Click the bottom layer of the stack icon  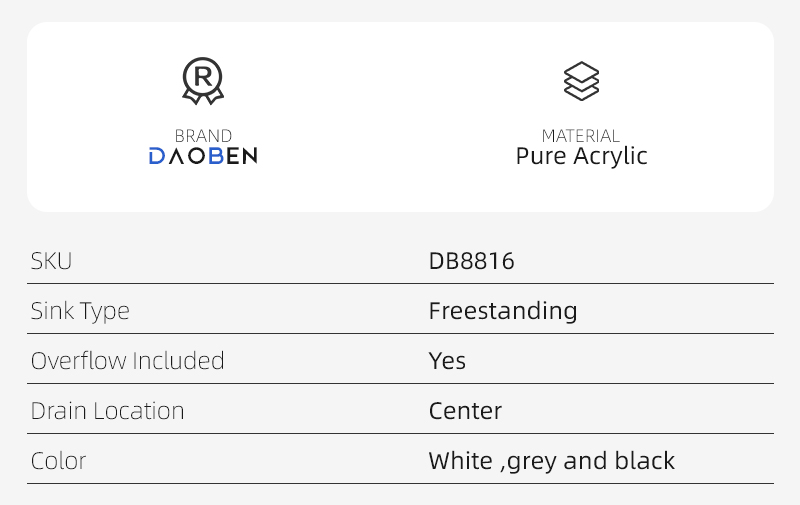point(581,93)
